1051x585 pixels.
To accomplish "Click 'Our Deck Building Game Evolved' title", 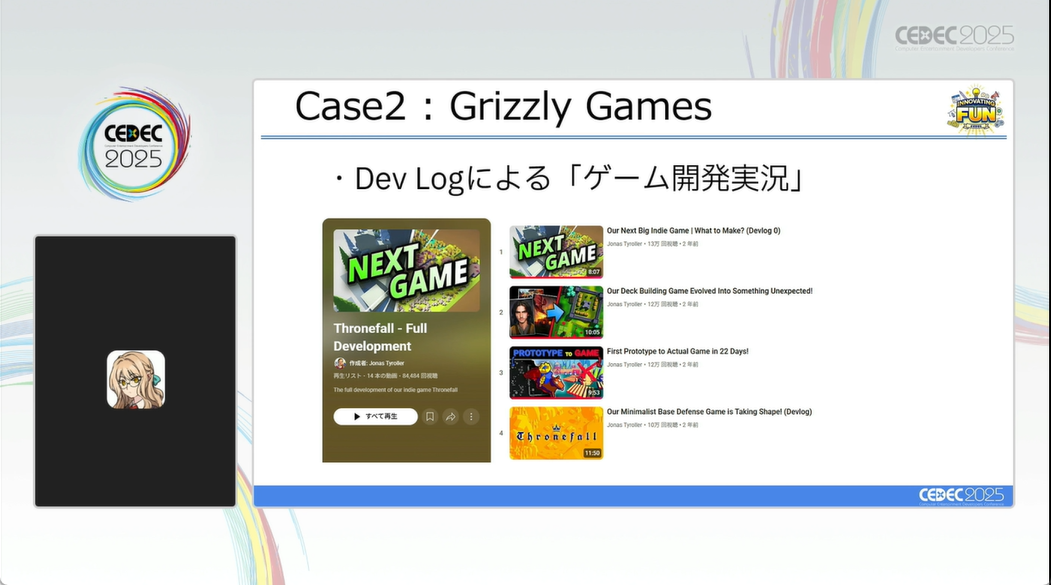I will (x=709, y=291).
